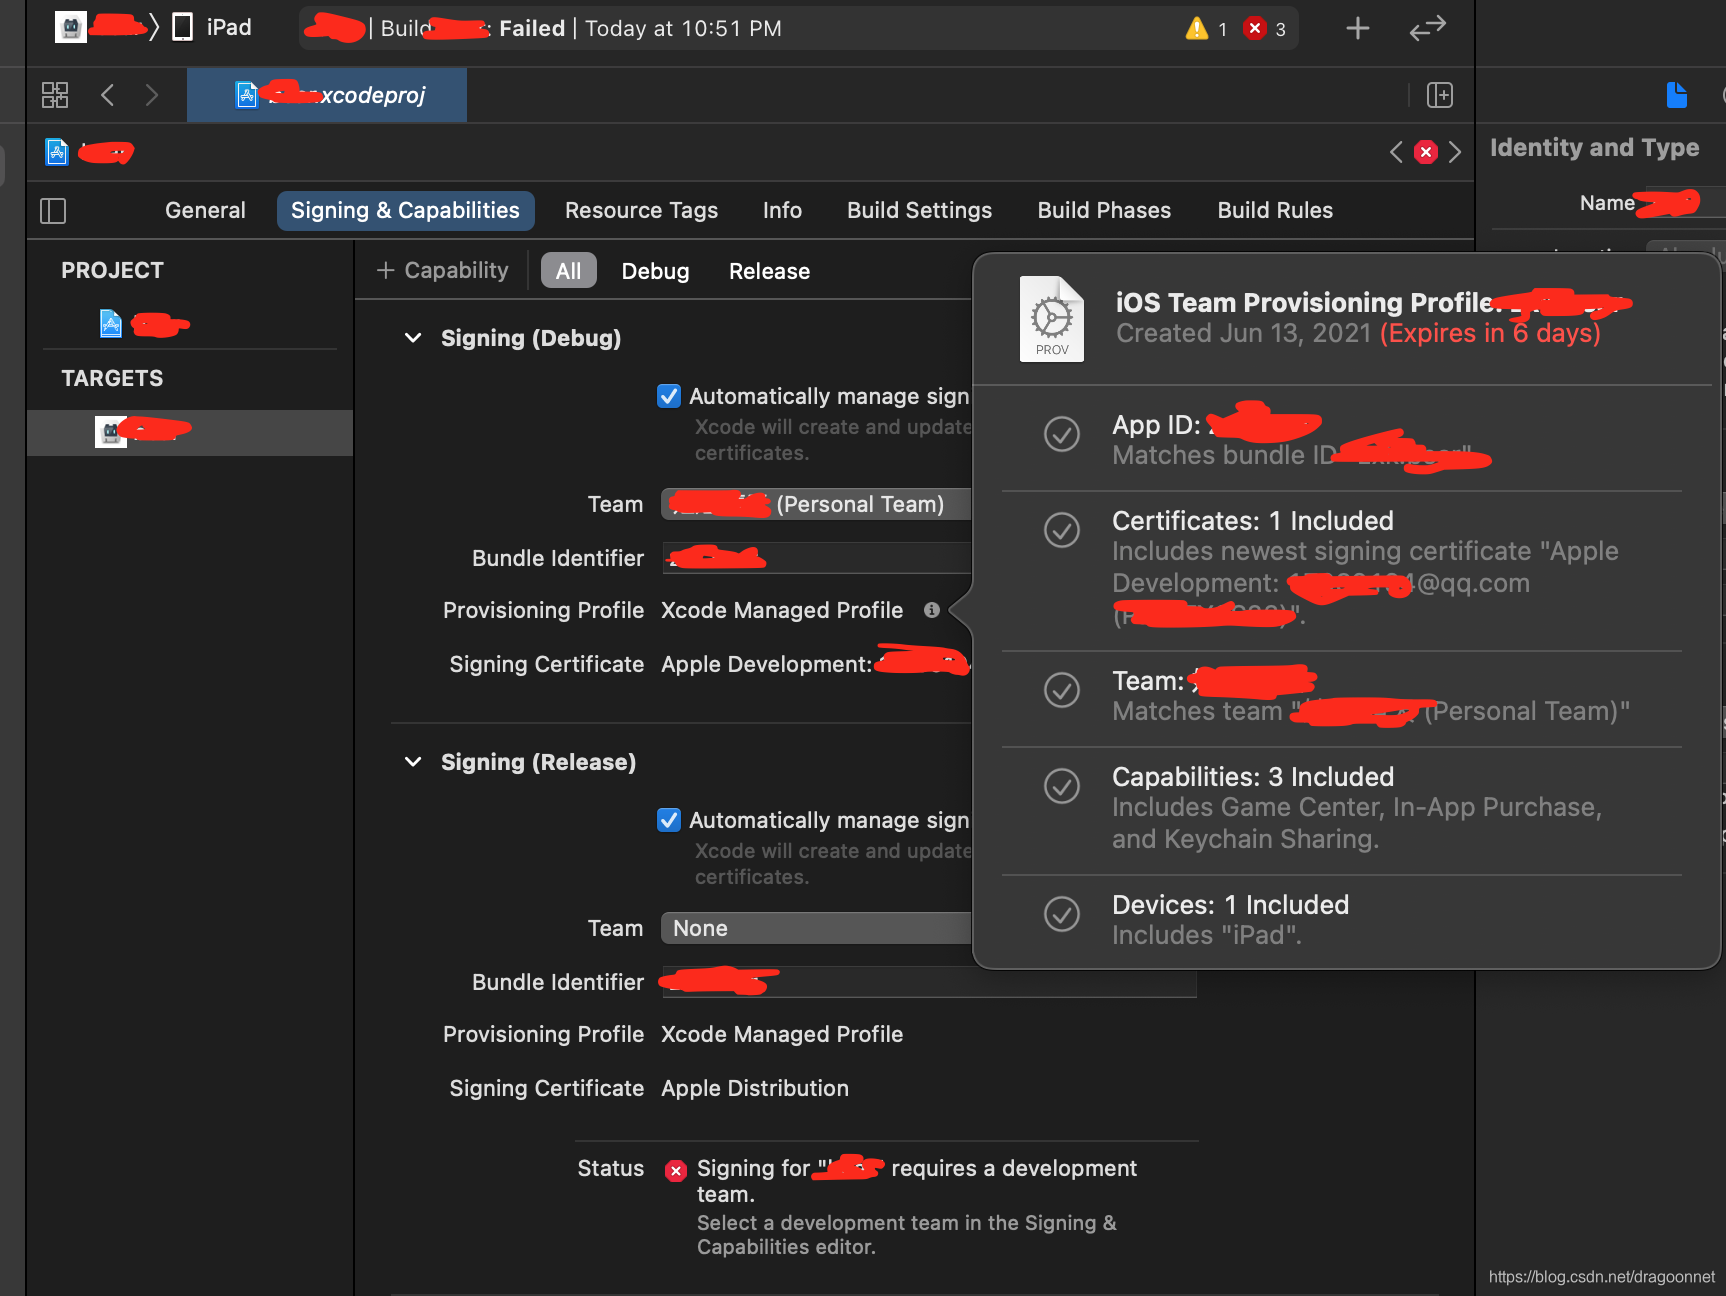Click the PROV provisioning profile icon

[1052, 319]
